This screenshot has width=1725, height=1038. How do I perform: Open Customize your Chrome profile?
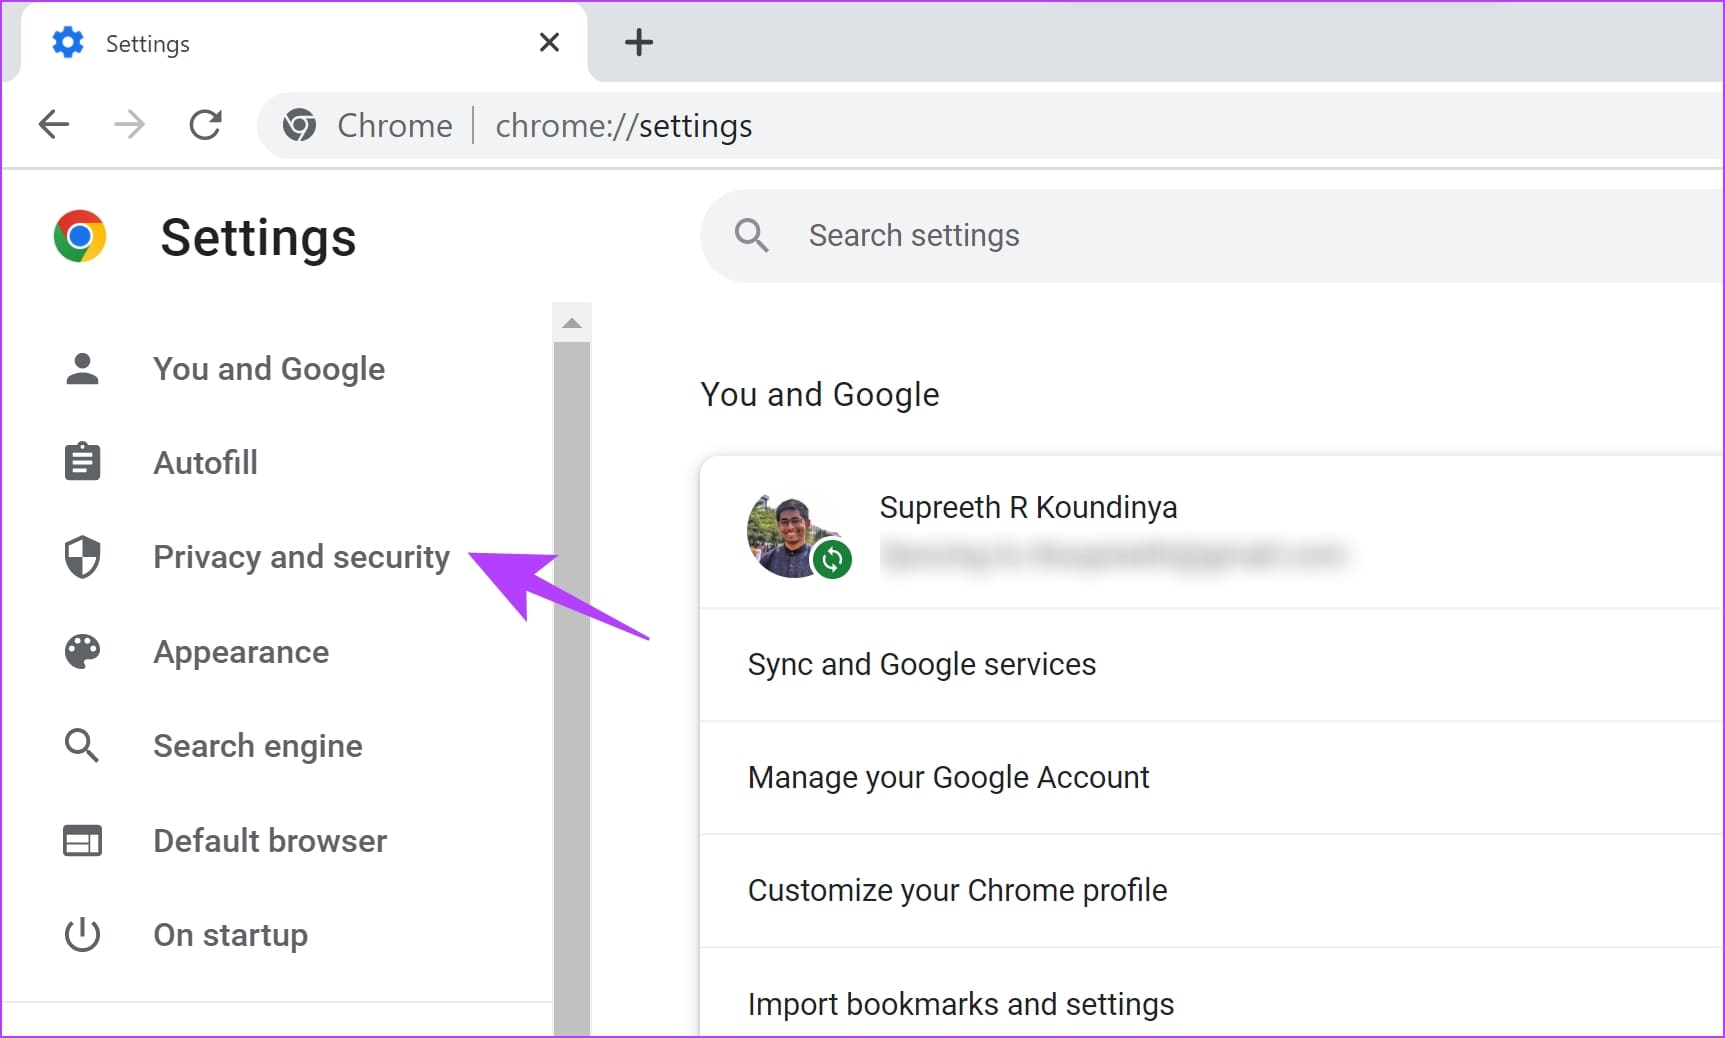coord(957,891)
